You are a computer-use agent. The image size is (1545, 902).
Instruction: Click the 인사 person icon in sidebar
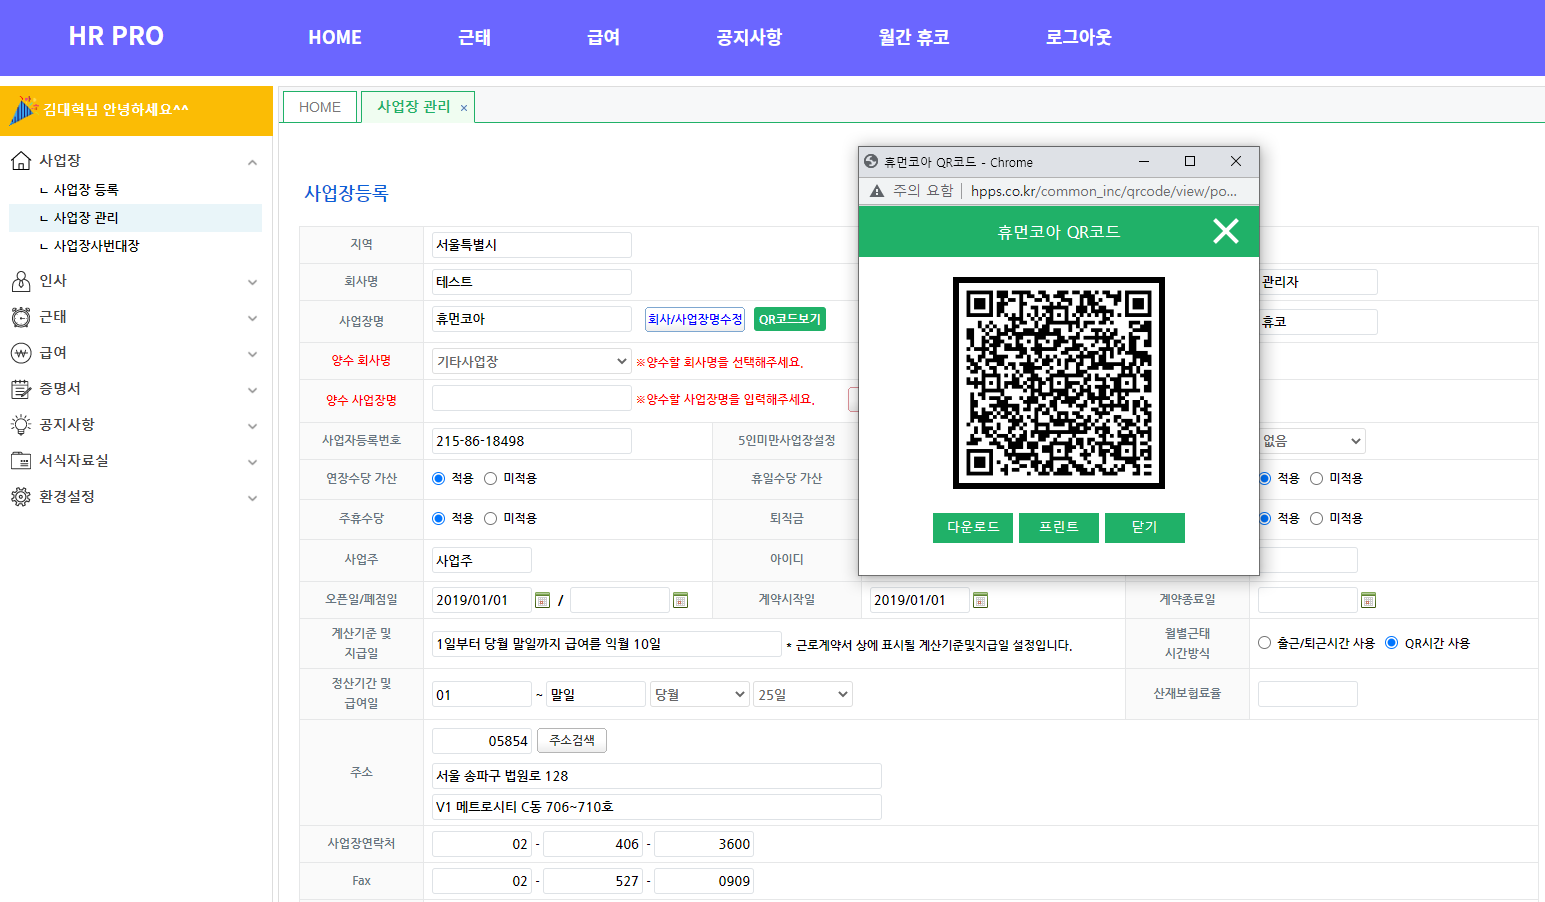[x=21, y=281]
